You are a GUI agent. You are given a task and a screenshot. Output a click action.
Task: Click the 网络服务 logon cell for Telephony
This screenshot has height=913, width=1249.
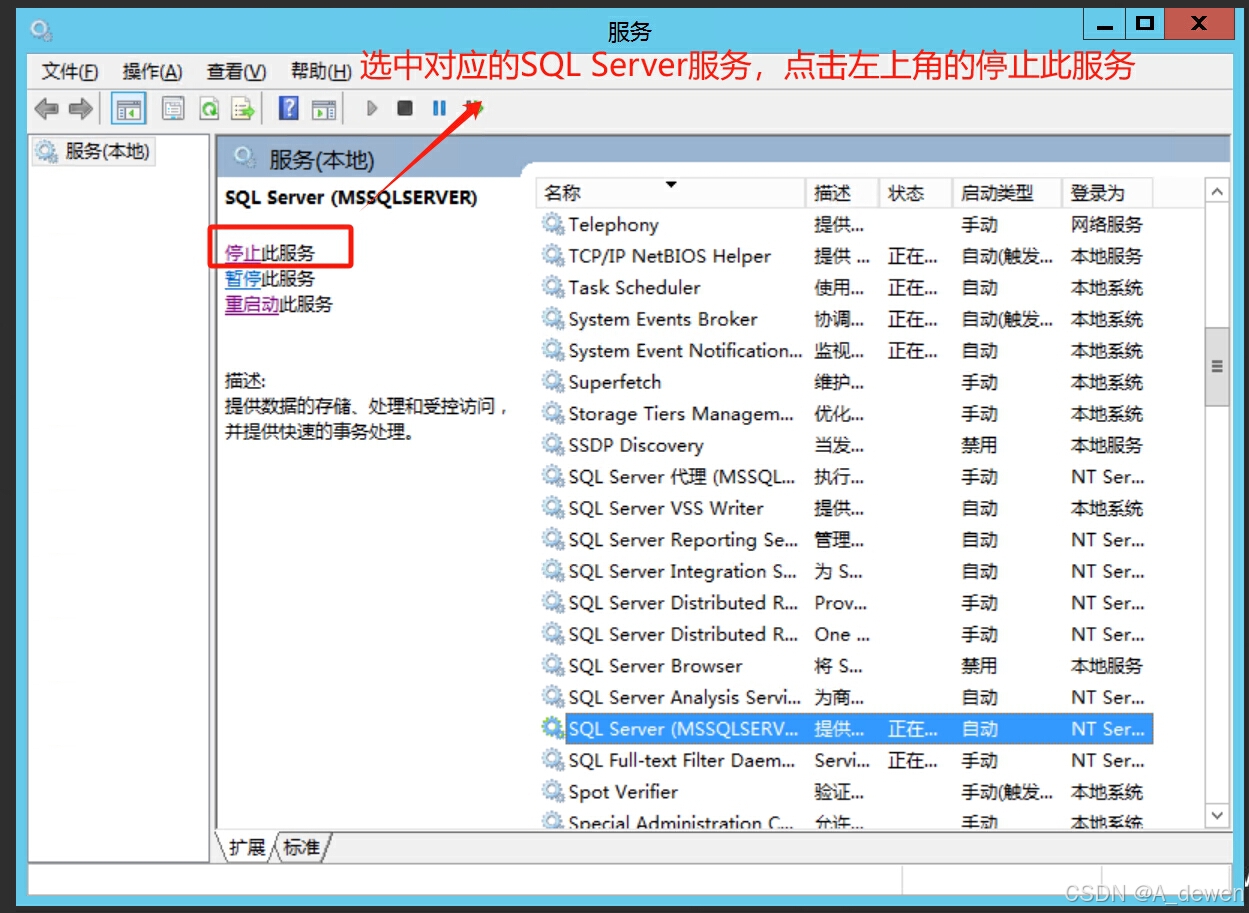pyautogui.click(x=1106, y=224)
